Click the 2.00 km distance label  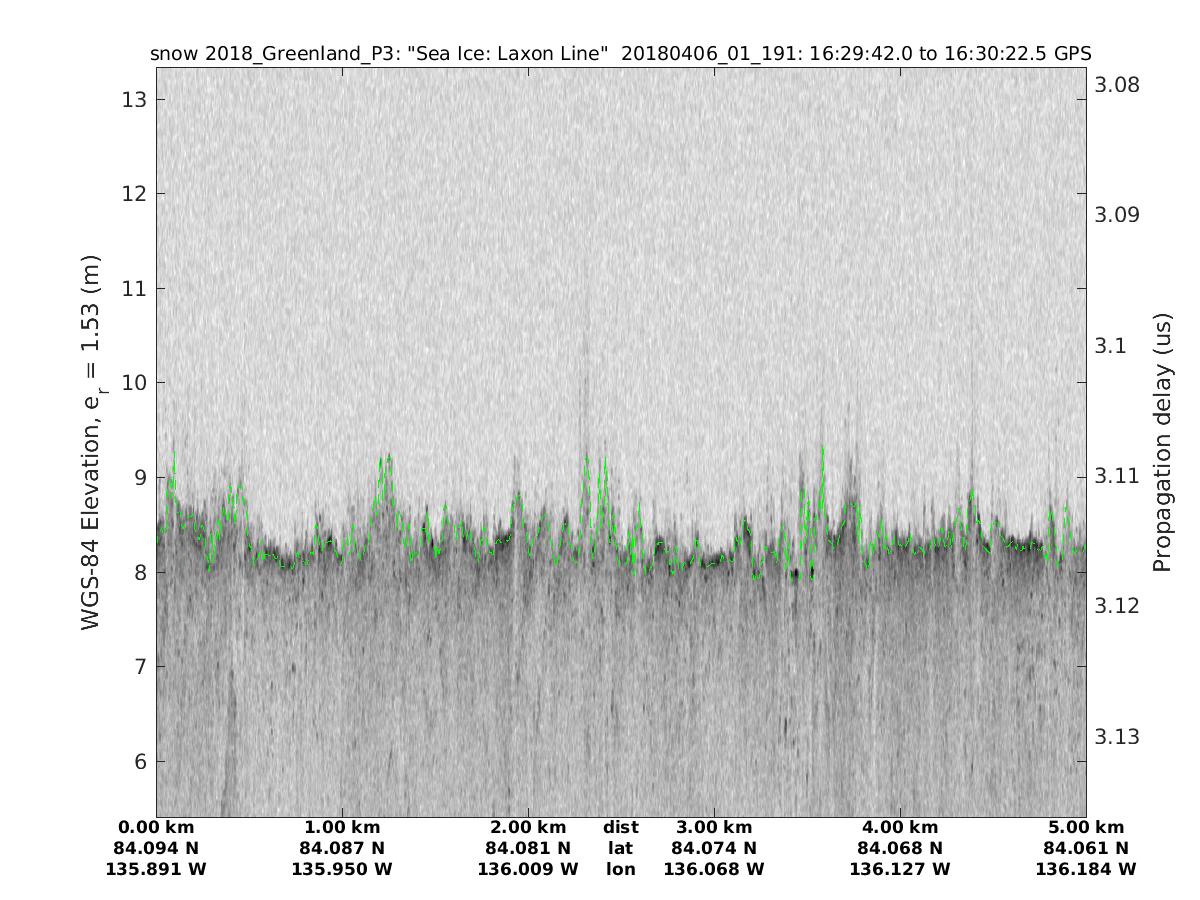point(528,828)
